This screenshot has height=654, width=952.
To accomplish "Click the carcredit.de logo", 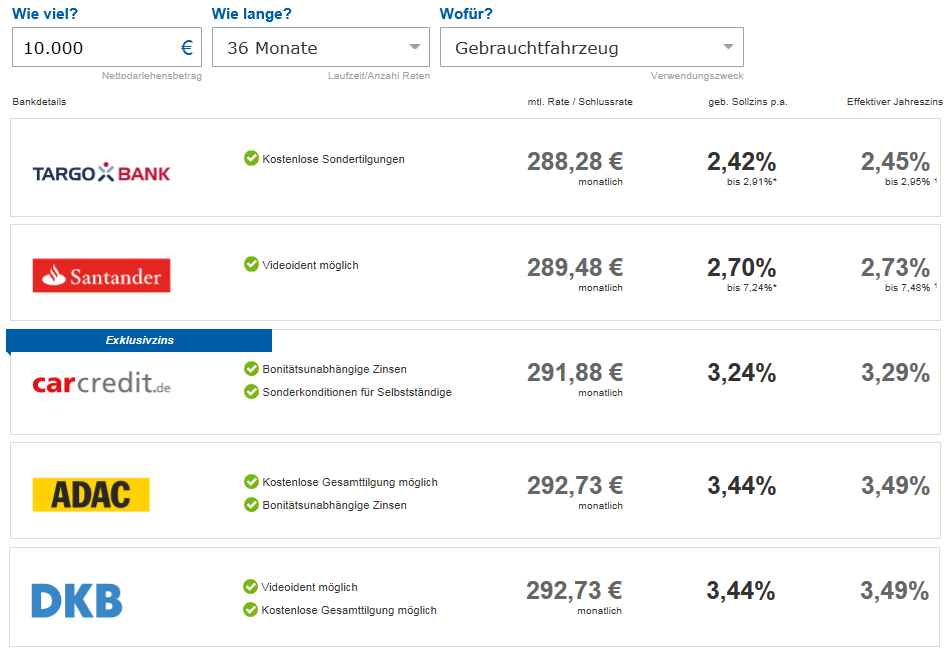I will coord(101,383).
